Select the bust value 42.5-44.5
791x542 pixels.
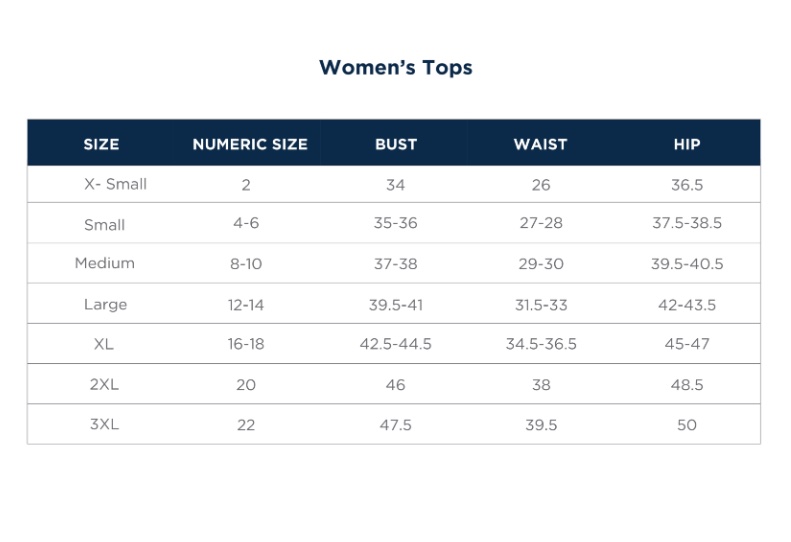tap(396, 344)
